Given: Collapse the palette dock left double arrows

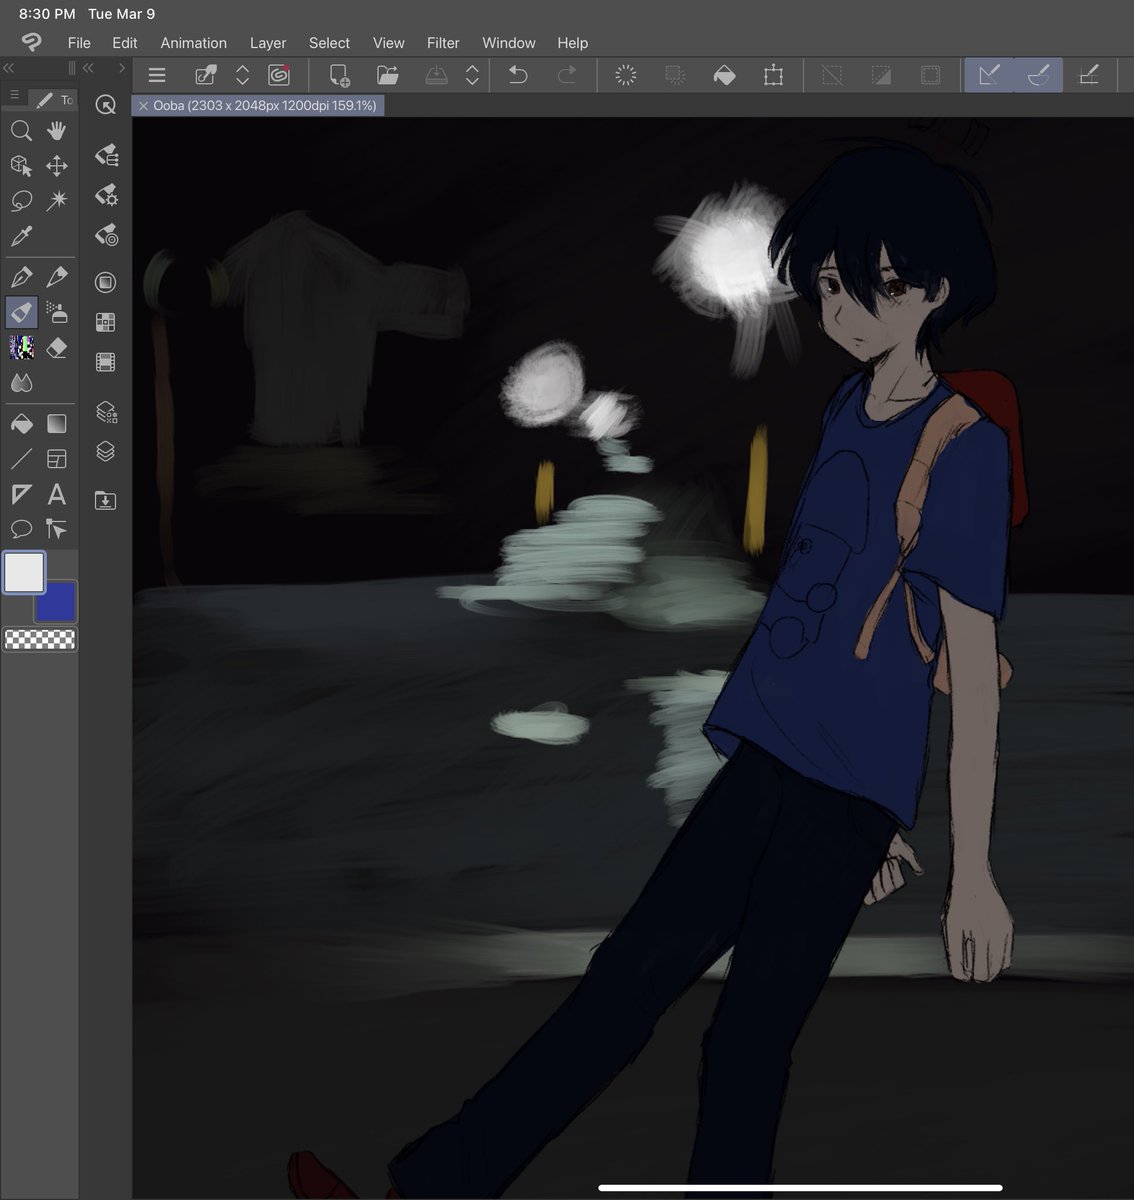Looking at the screenshot, I should click(x=88, y=68).
